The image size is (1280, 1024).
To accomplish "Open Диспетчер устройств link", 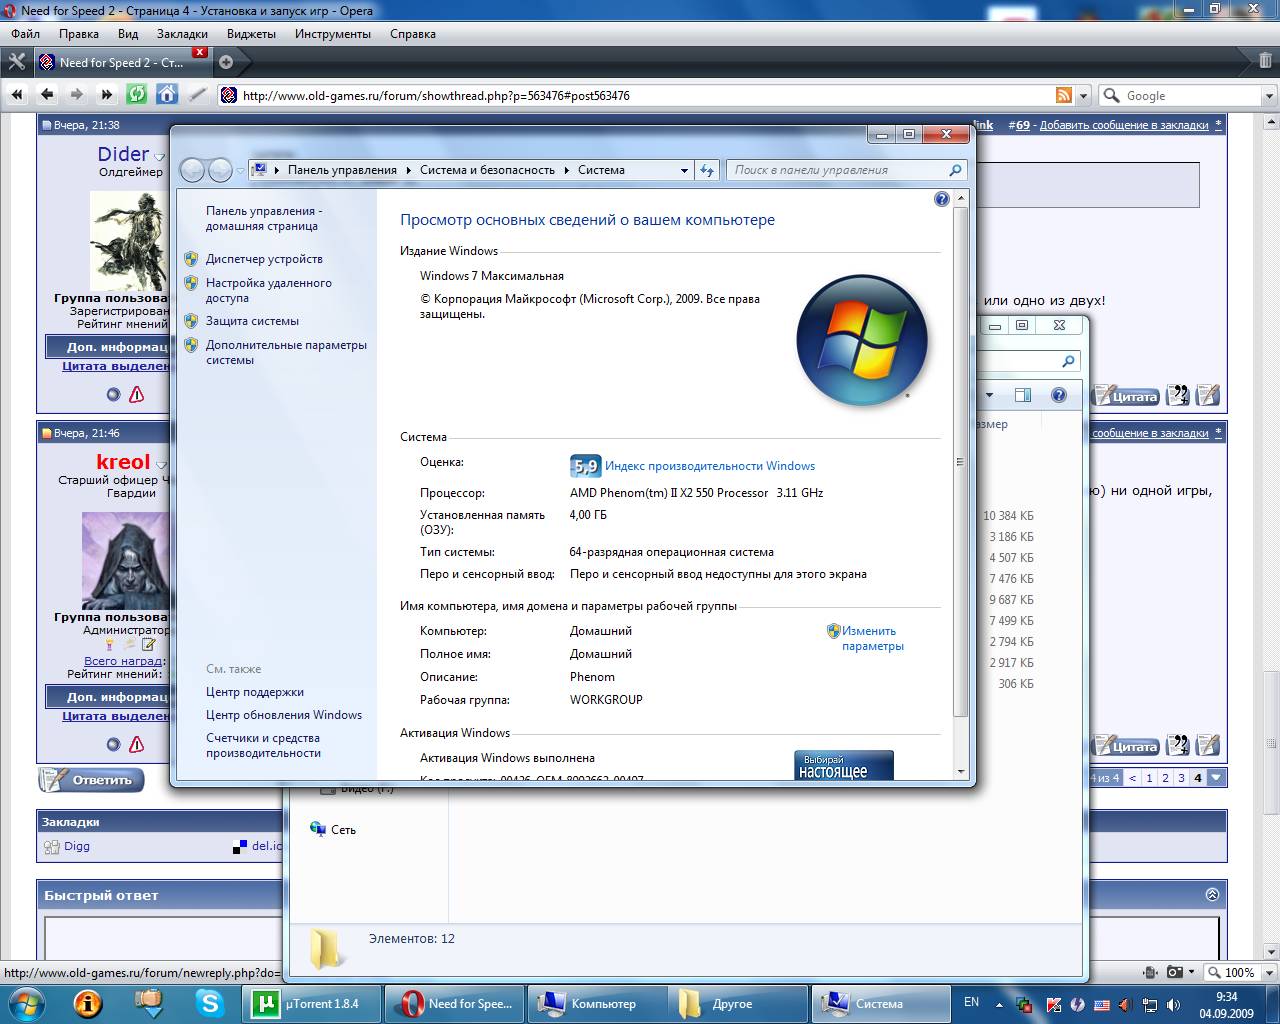I will (x=264, y=259).
